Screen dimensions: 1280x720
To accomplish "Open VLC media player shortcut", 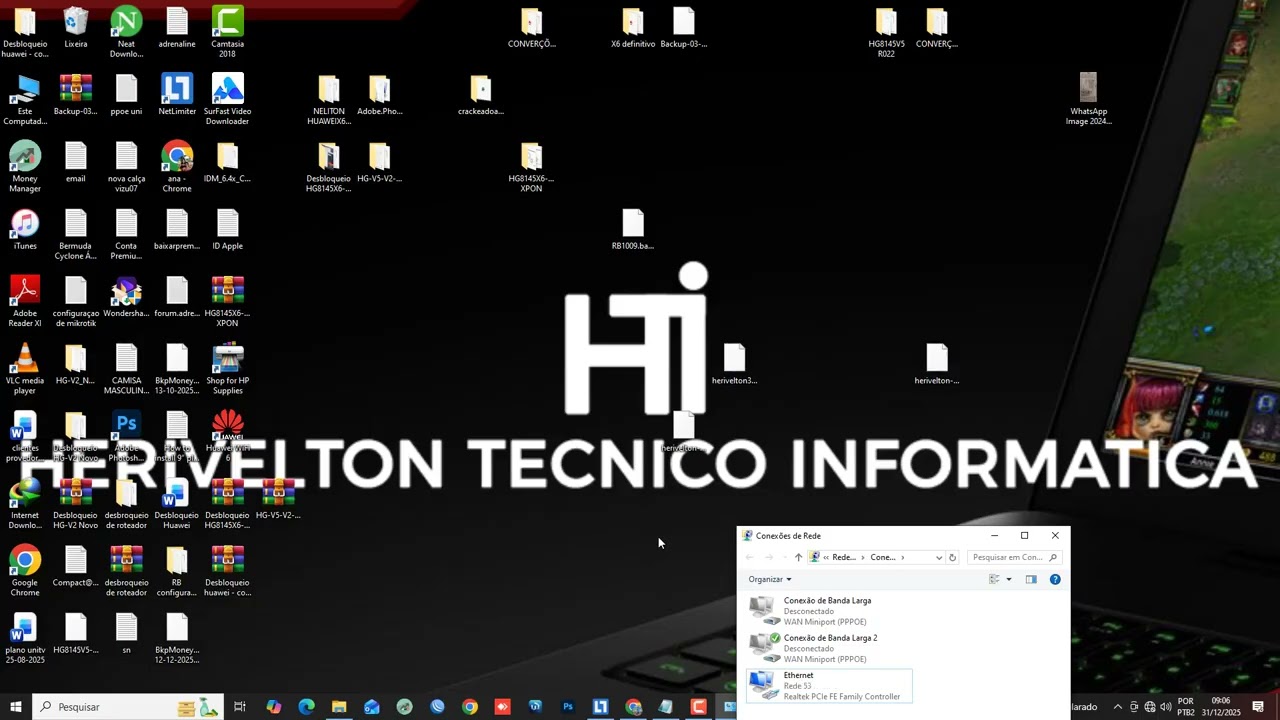I will pyautogui.click(x=25, y=368).
